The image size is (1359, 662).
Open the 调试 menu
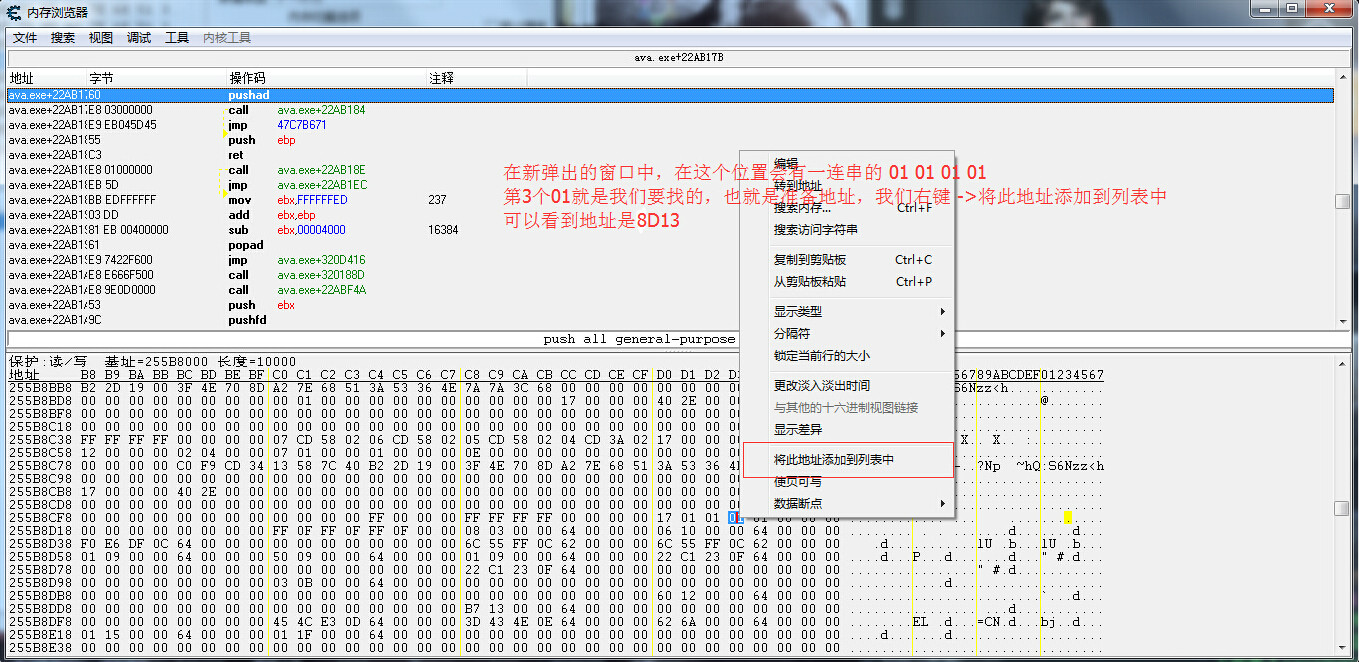(x=139, y=38)
